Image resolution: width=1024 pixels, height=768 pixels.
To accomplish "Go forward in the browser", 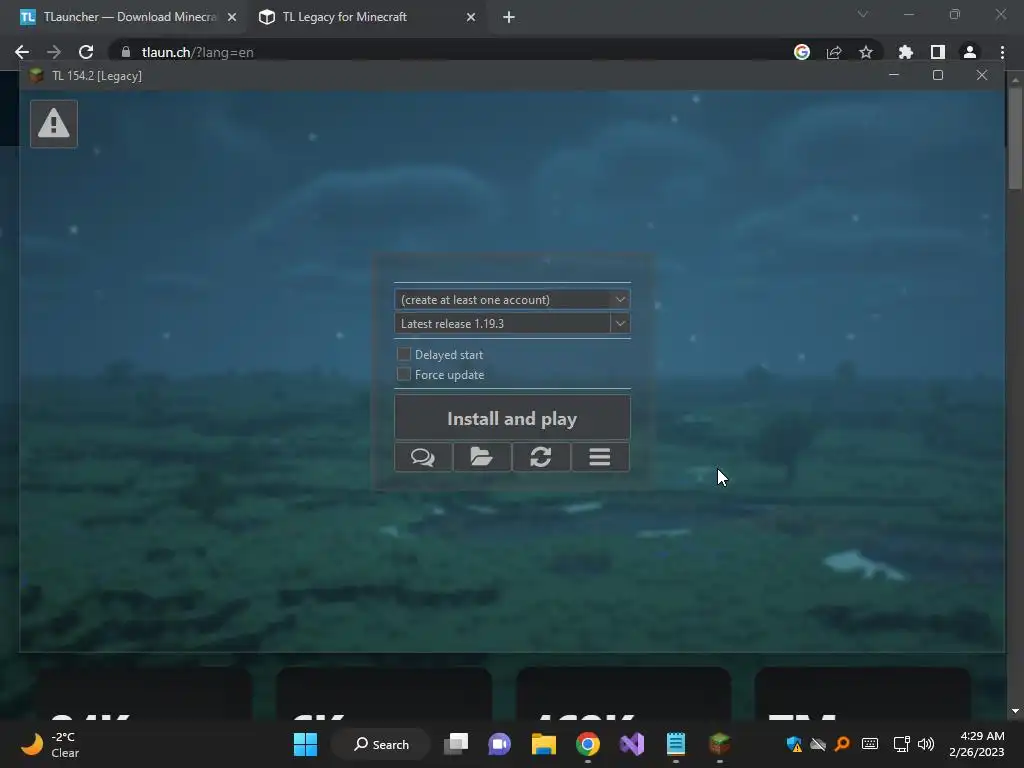I will (x=54, y=52).
